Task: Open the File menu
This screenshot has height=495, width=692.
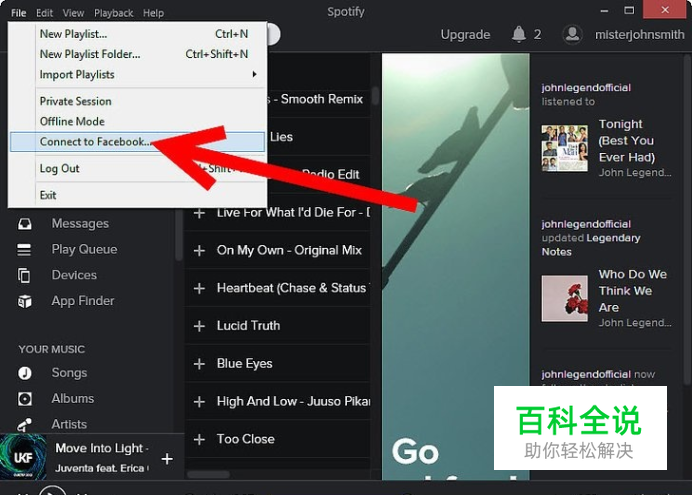Action: pos(18,13)
